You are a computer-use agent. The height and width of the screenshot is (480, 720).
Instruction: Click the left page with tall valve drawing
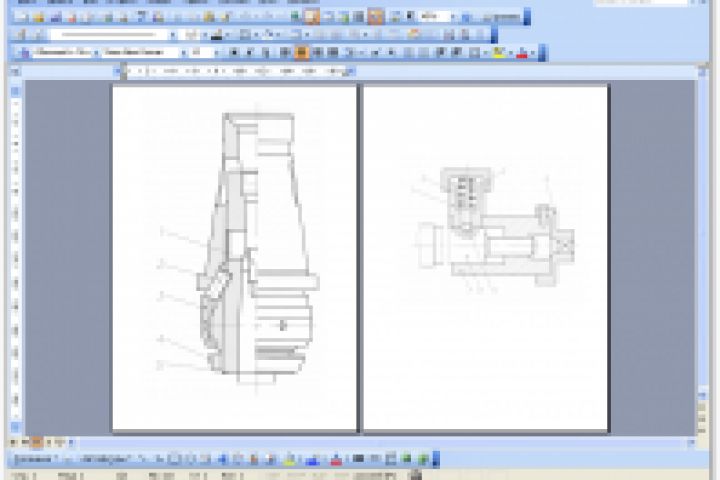coord(234,257)
